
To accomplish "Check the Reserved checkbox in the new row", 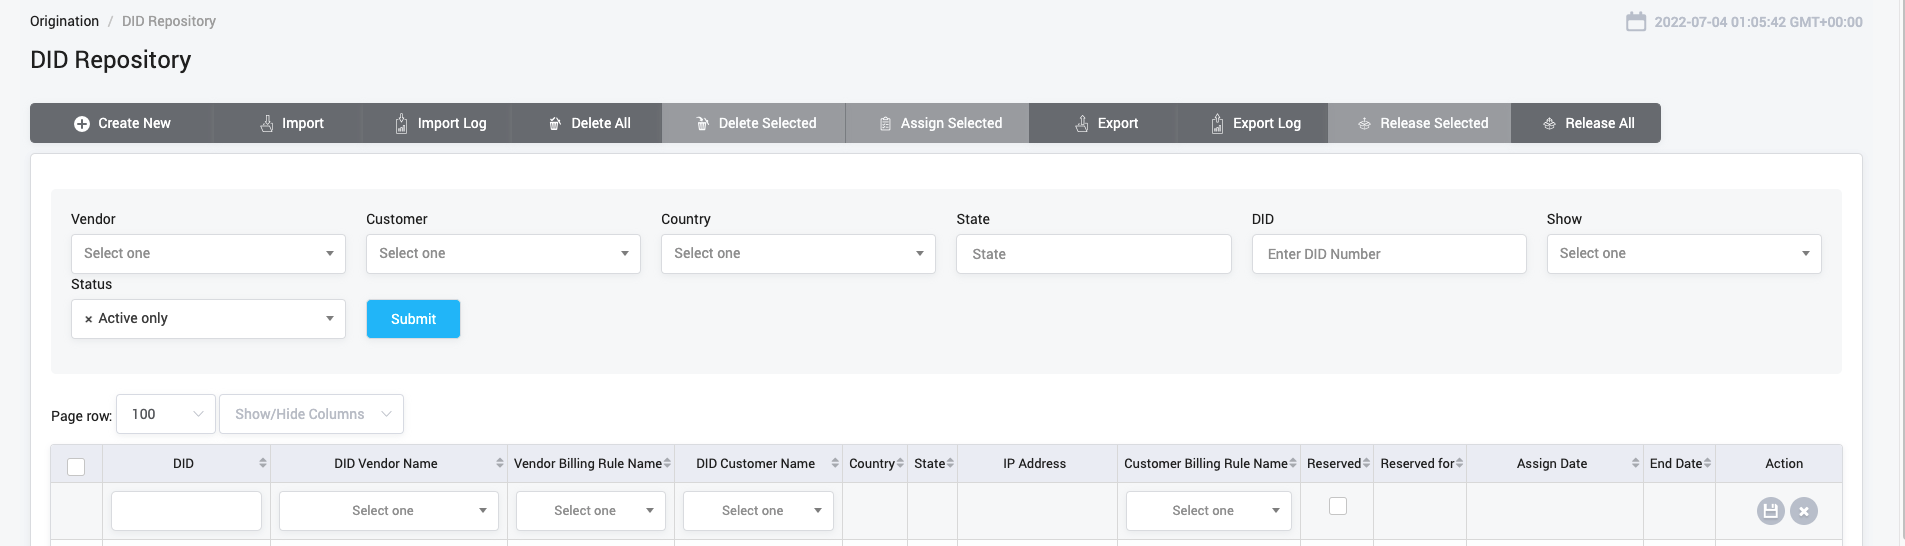I will [1338, 506].
